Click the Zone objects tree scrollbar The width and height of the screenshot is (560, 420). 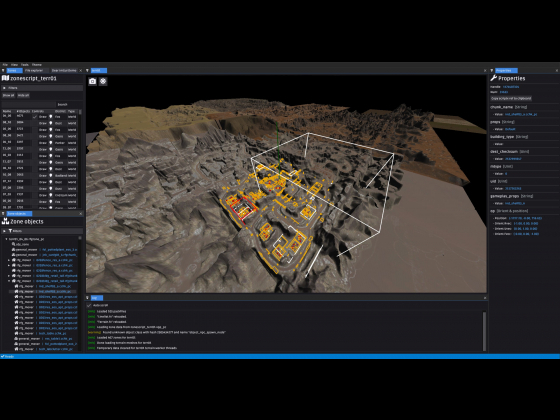click(x=80, y=238)
